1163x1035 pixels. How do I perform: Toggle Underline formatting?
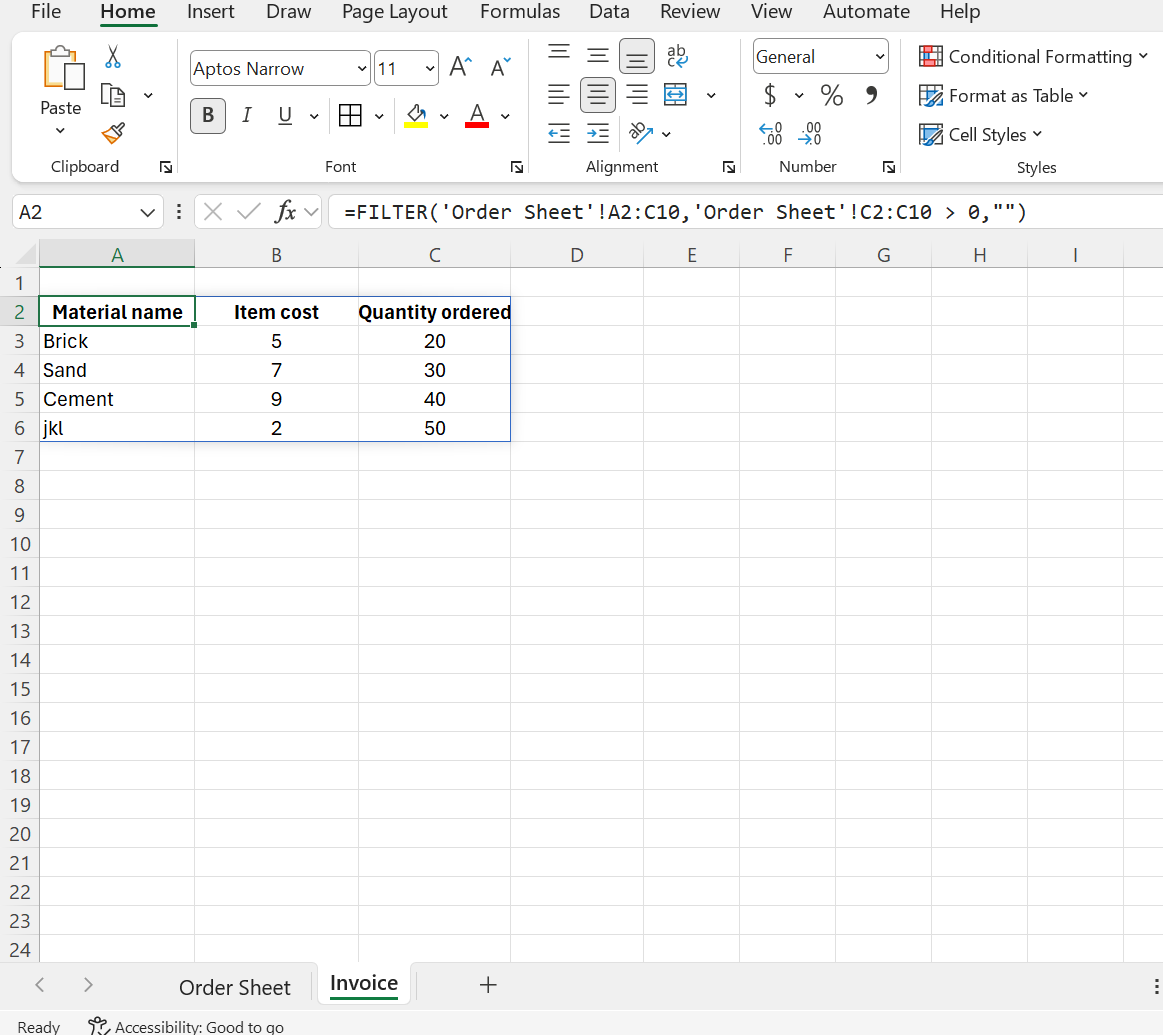(x=285, y=115)
